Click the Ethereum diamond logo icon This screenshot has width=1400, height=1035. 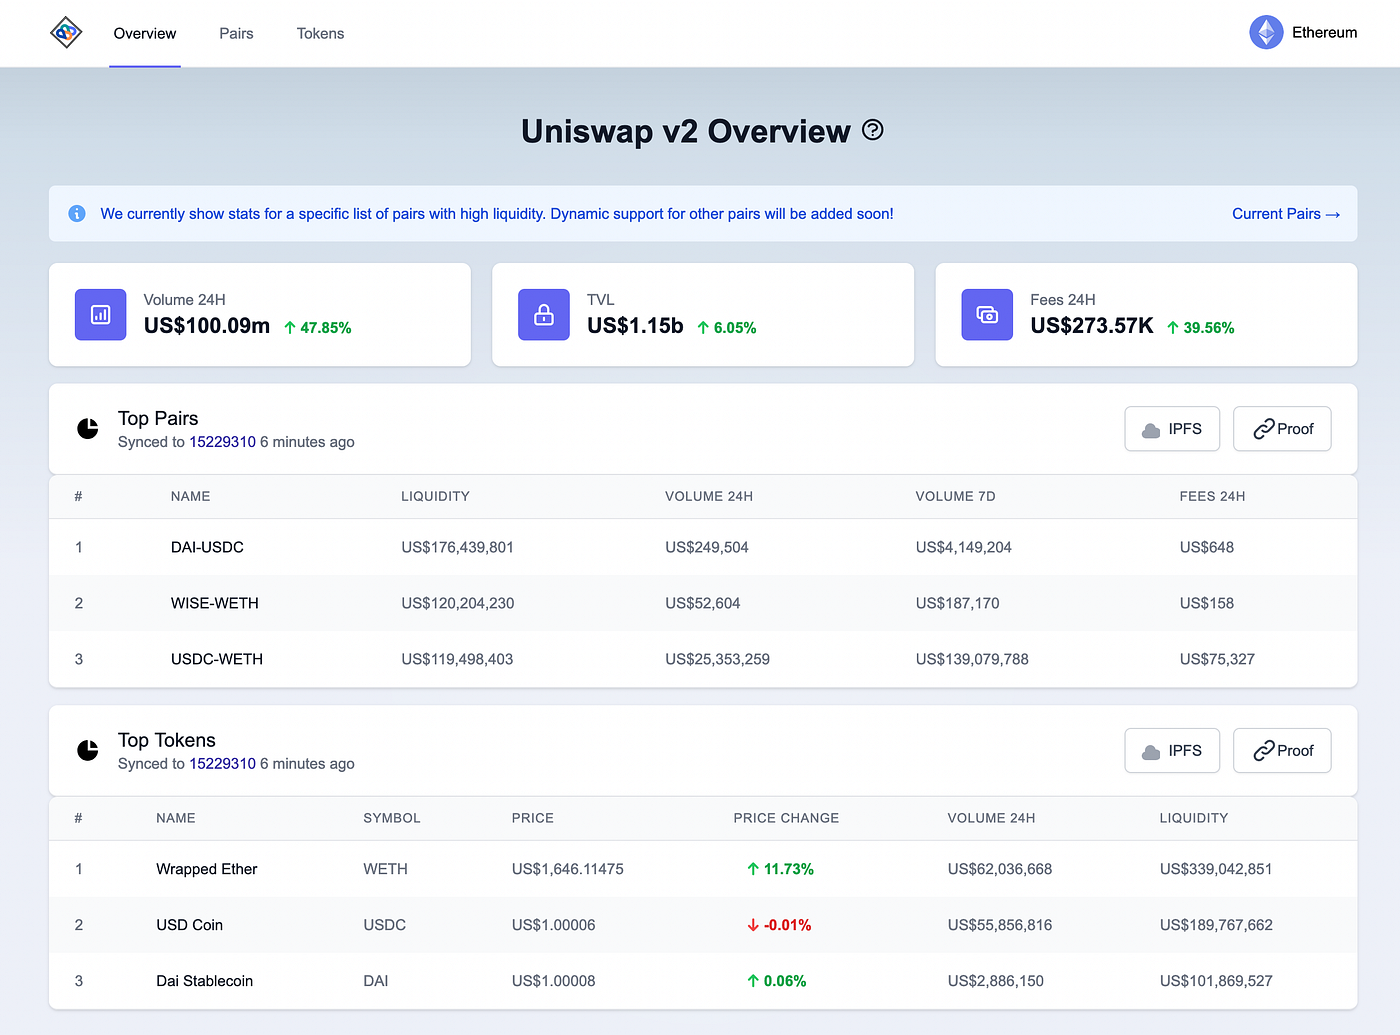pyautogui.click(x=1266, y=33)
